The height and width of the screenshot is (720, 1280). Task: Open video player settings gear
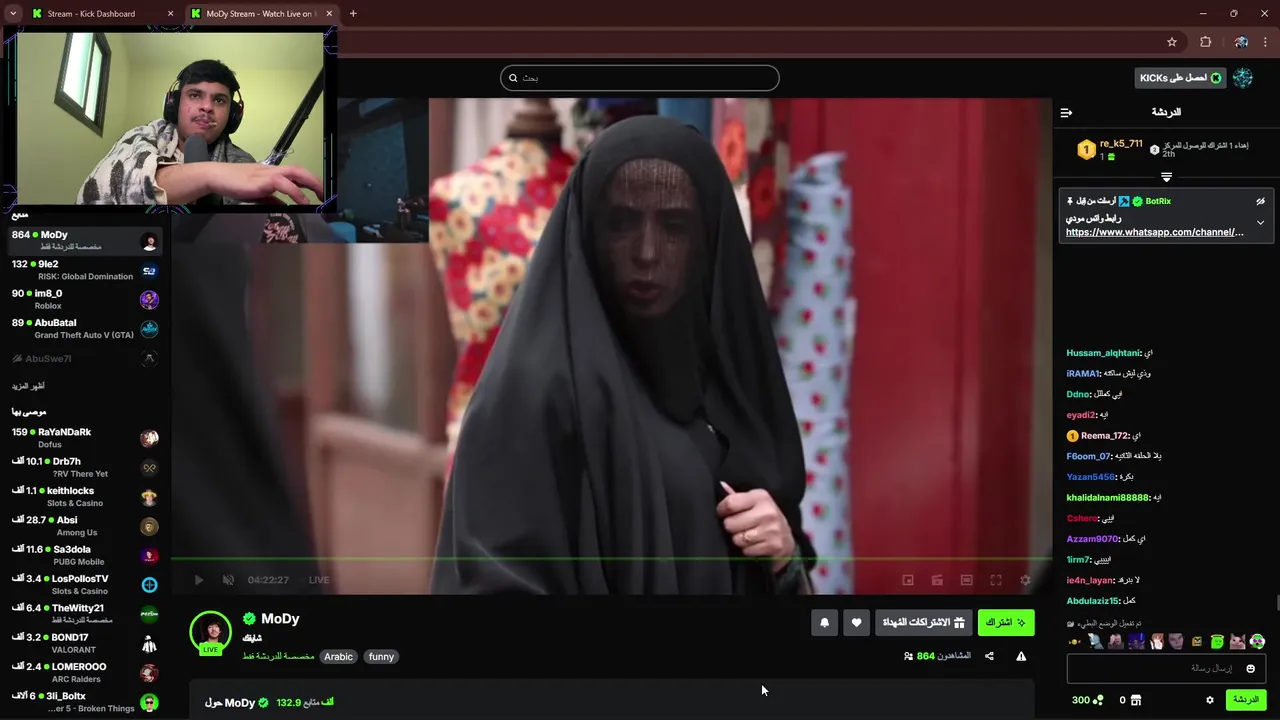point(1025,580)
